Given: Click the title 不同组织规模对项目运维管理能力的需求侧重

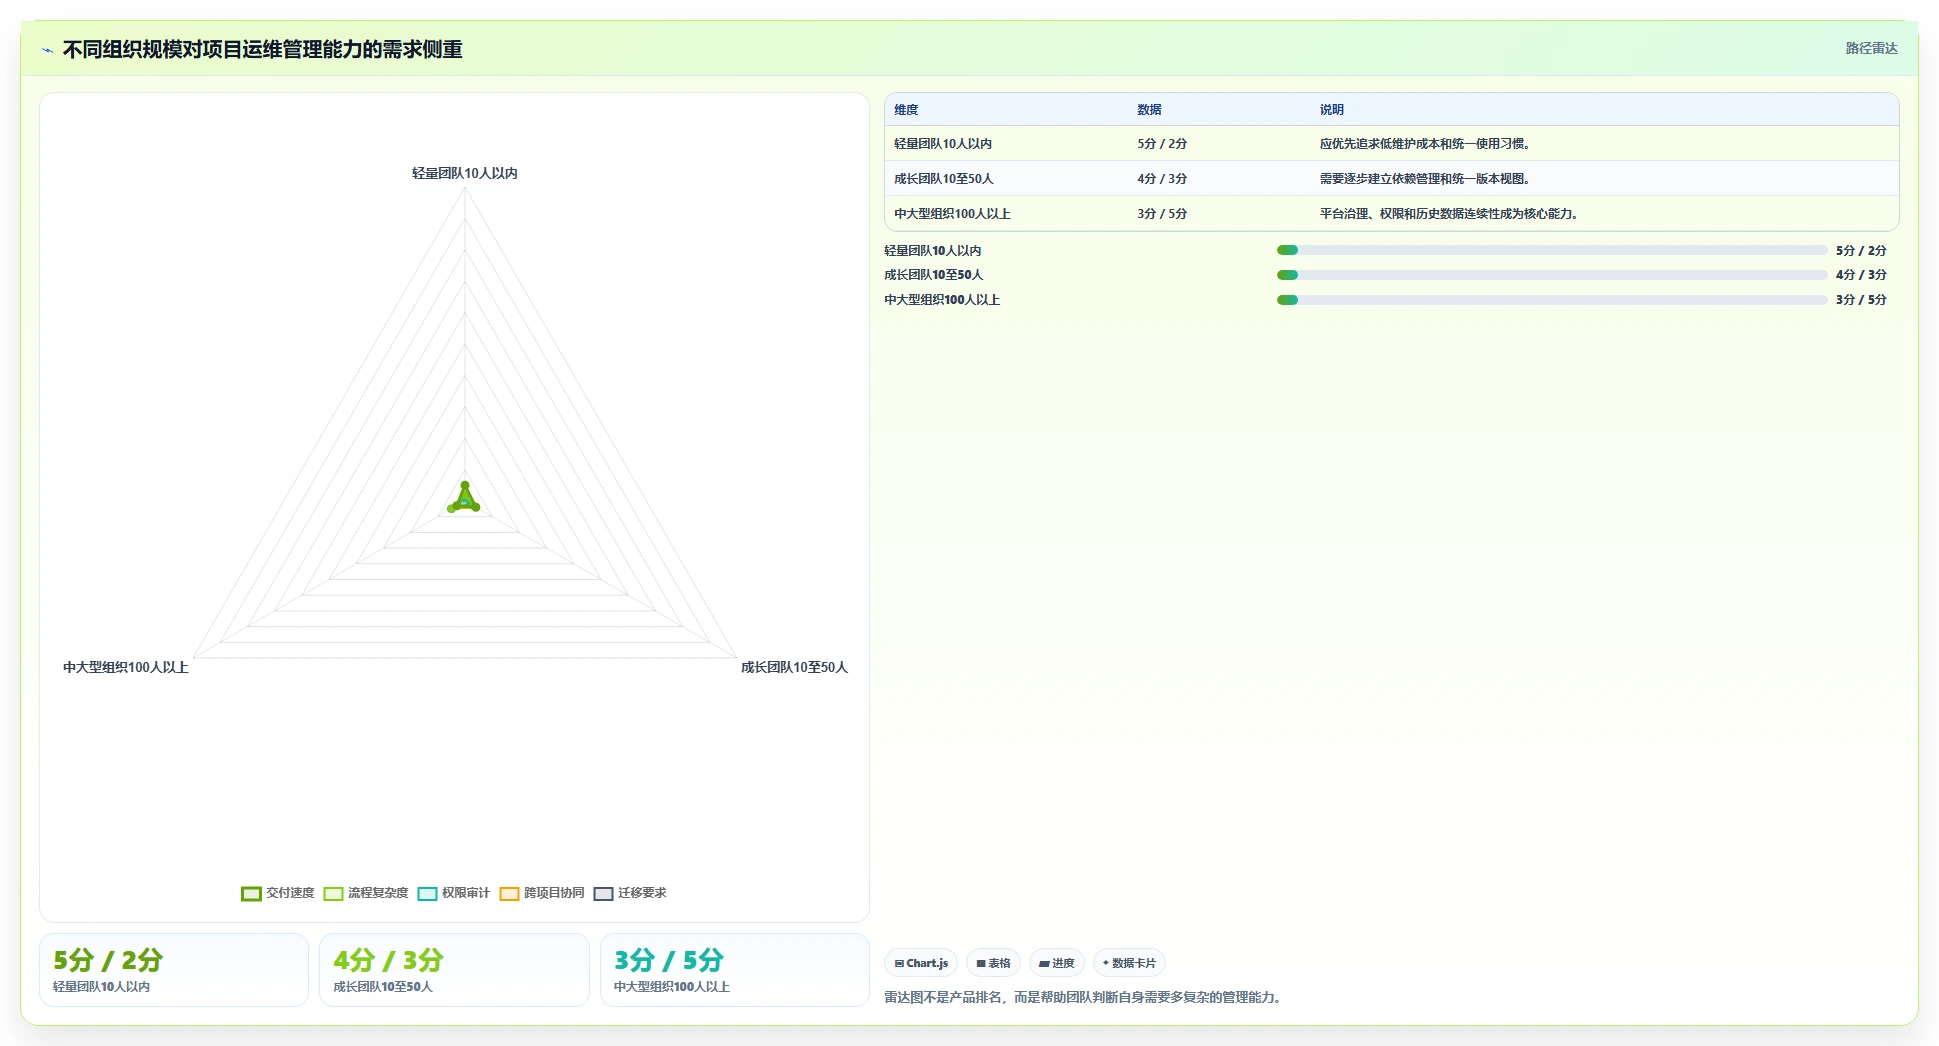Looking at the screenshot, I should 262,49.
